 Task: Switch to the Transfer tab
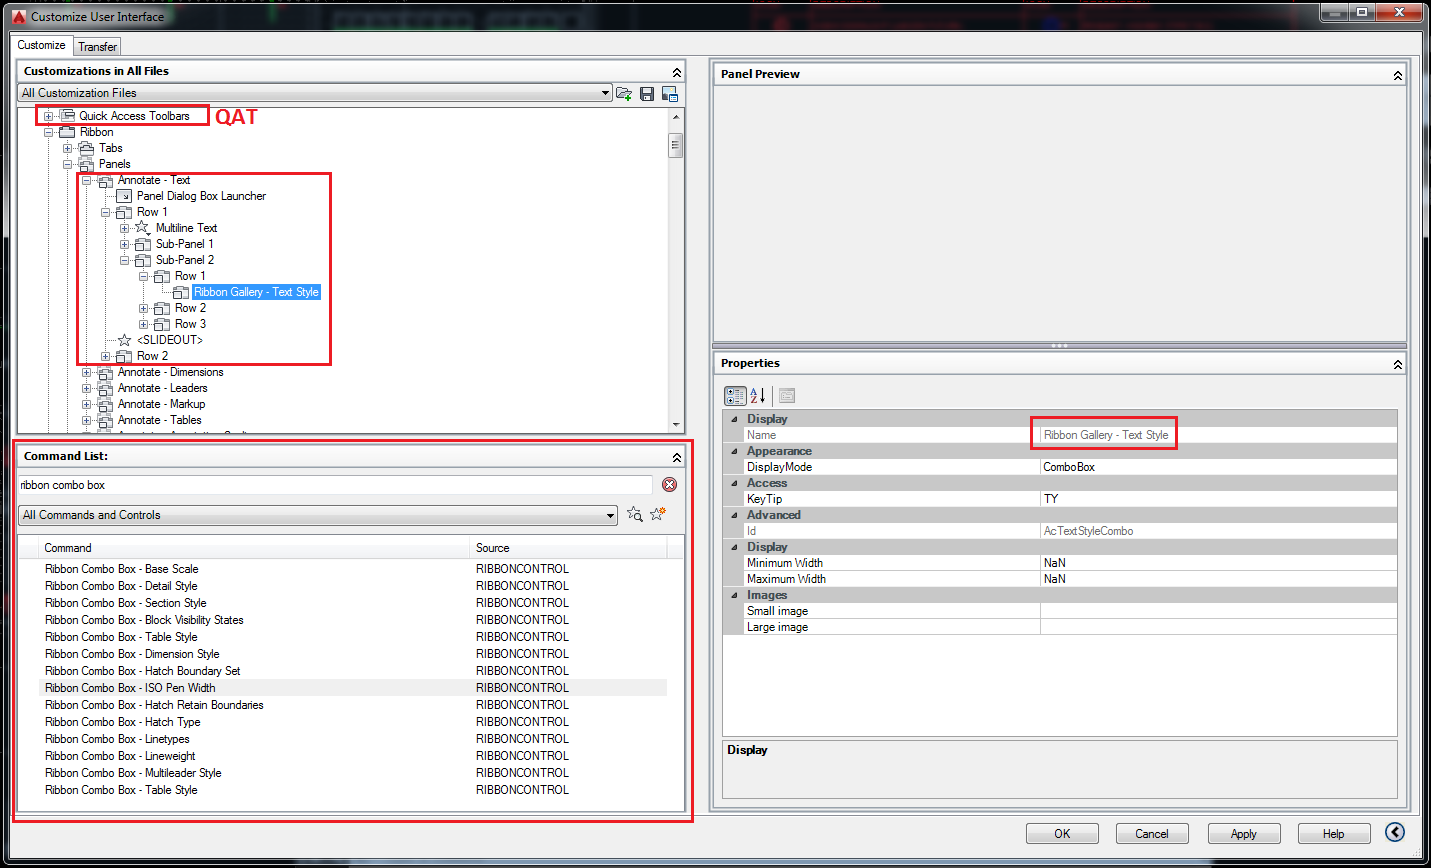[96, 46]
